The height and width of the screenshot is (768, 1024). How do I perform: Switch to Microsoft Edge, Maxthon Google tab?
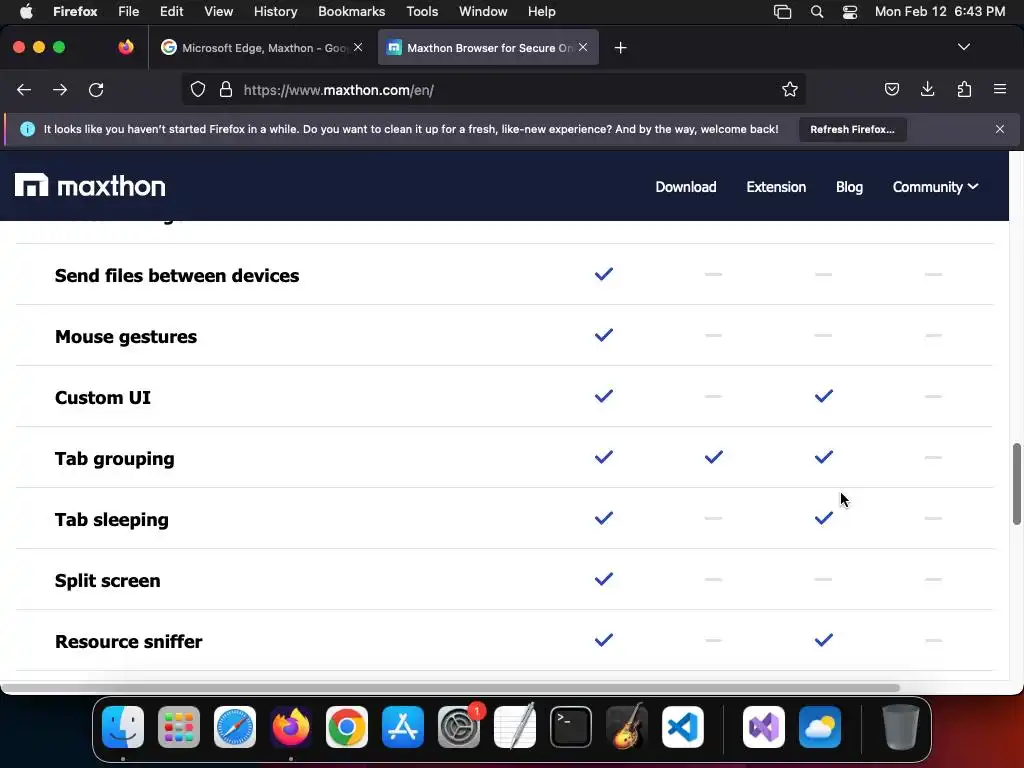[263, 48]
